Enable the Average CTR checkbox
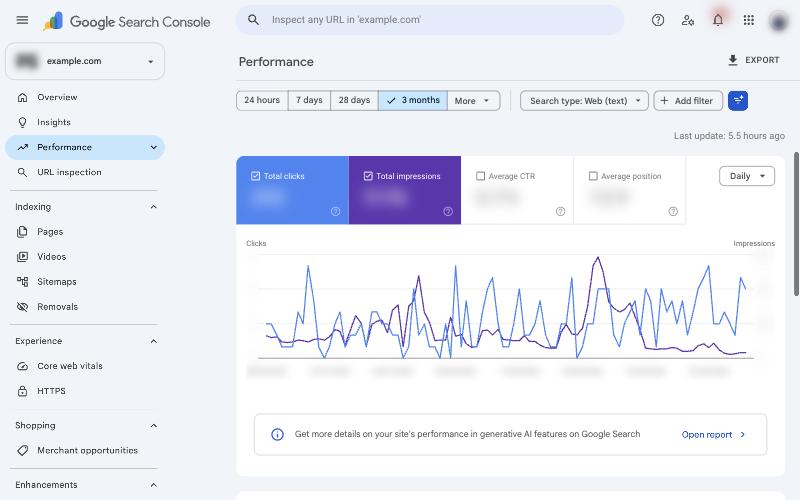Screen dimensions: 800x500 click(x=480, y=176)
